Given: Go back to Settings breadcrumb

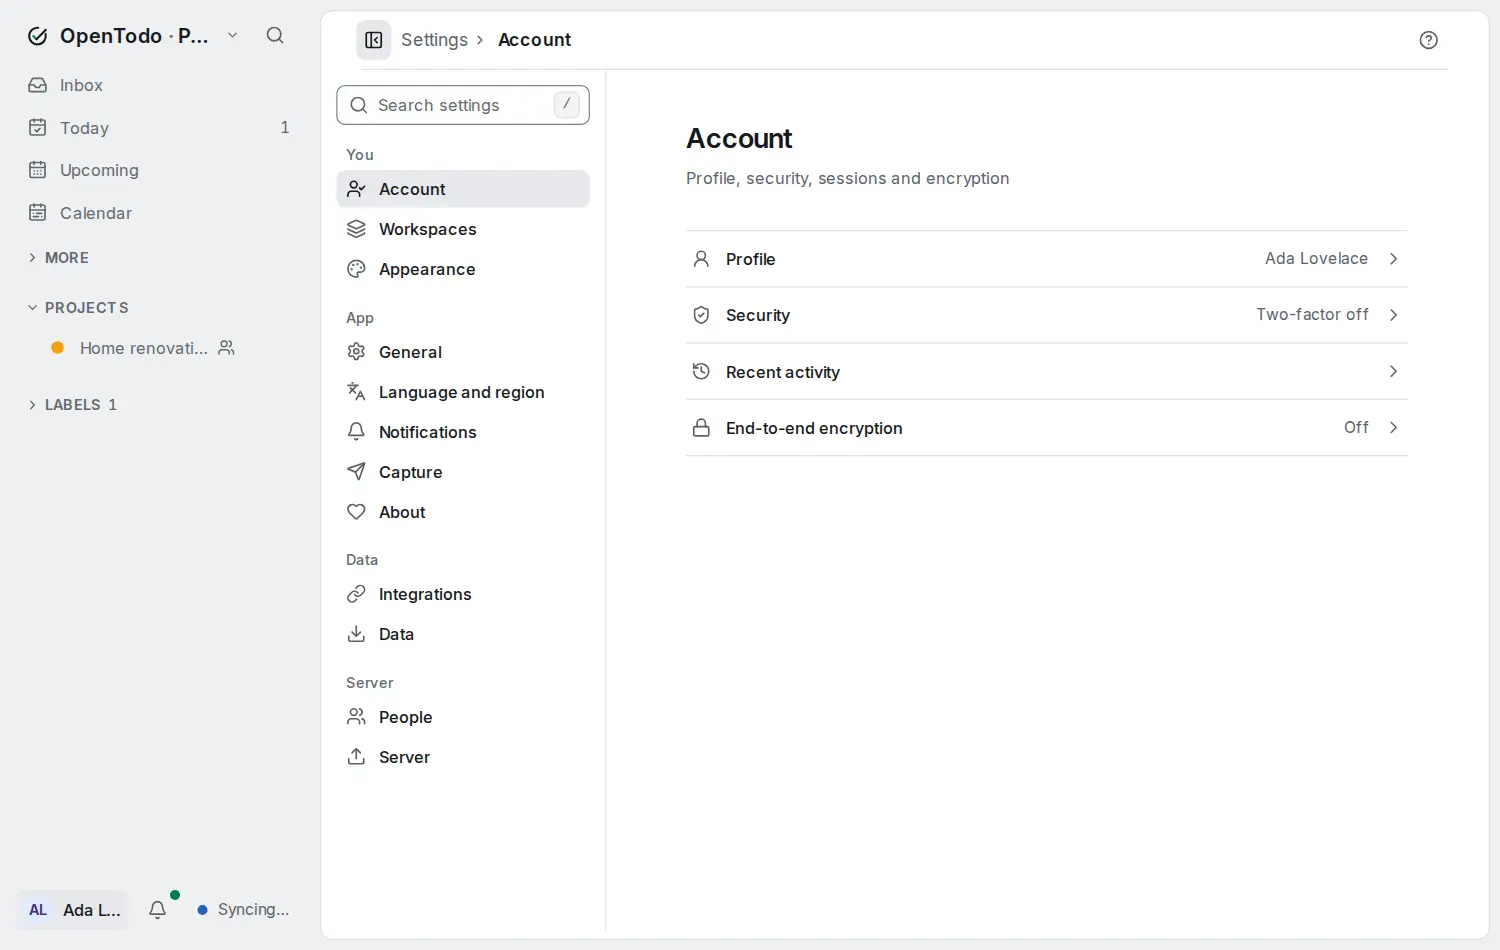Looking at the screenshot, I should coord(434,40).
